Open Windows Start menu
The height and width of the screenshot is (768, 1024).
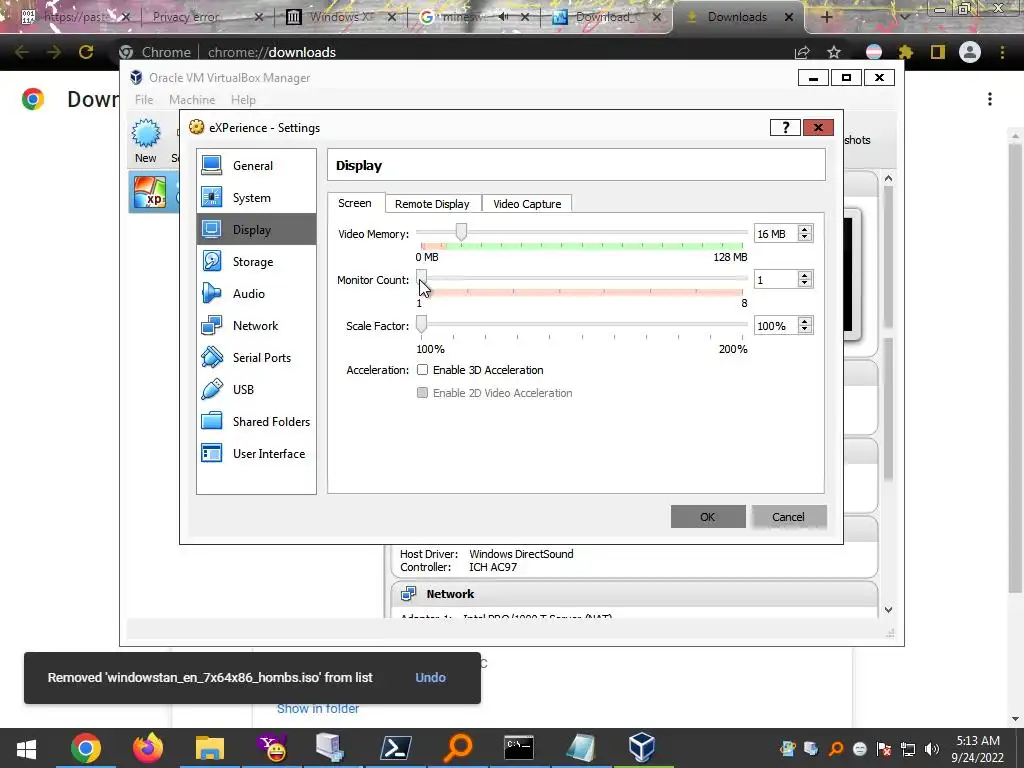point(26,748)
